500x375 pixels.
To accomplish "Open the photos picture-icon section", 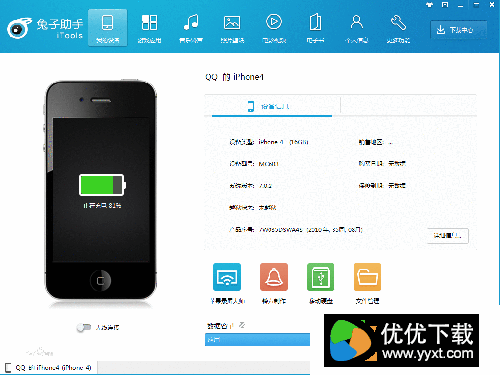I will [232, 28].
